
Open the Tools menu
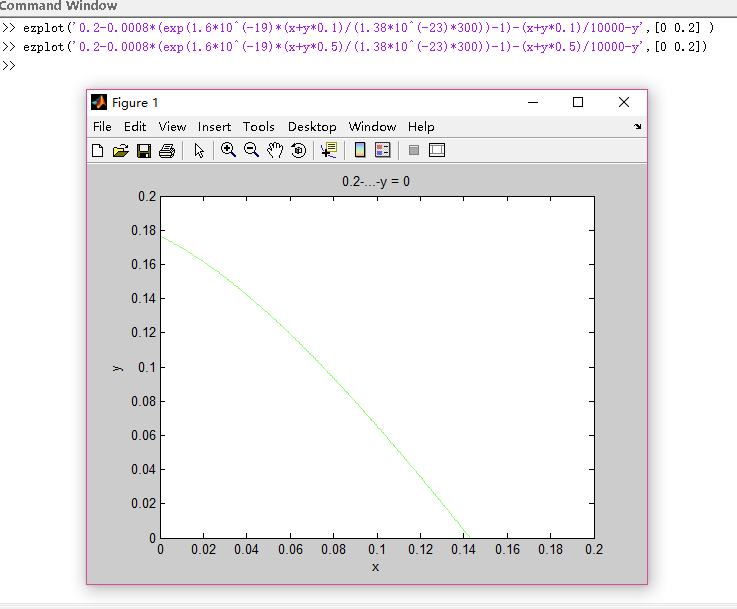[258, 127]
